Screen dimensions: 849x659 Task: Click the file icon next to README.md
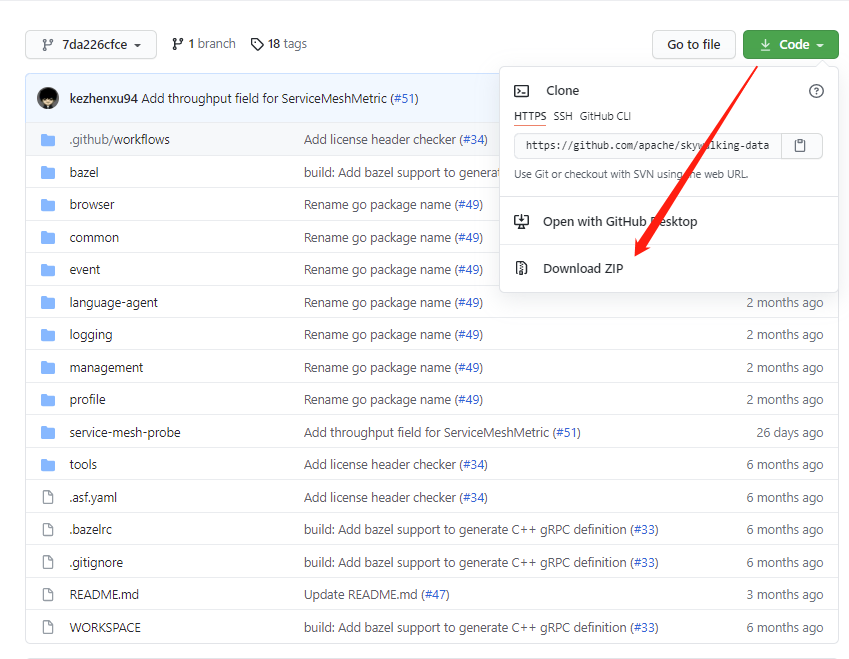pyautogui.click(x=48, y=595)
